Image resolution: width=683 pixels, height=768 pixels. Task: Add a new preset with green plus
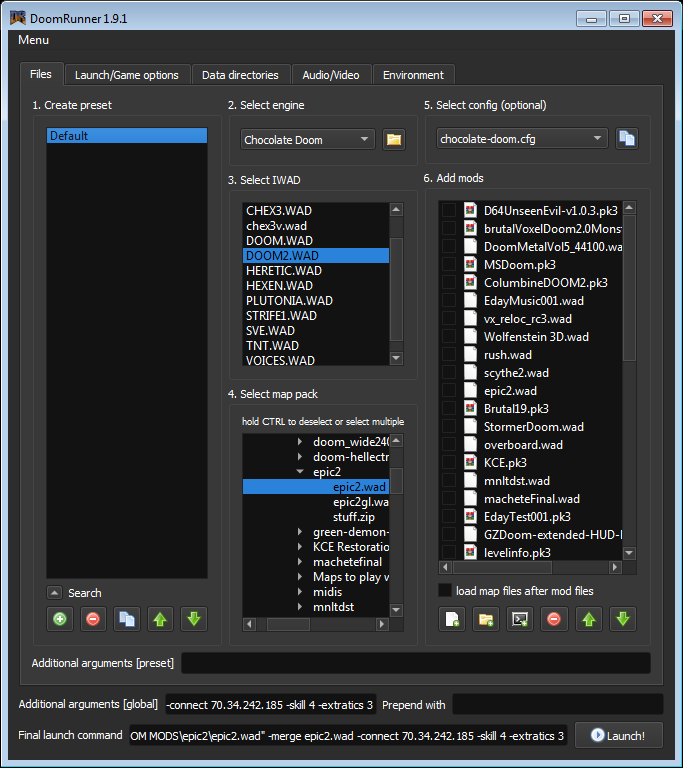coord(60,619)
